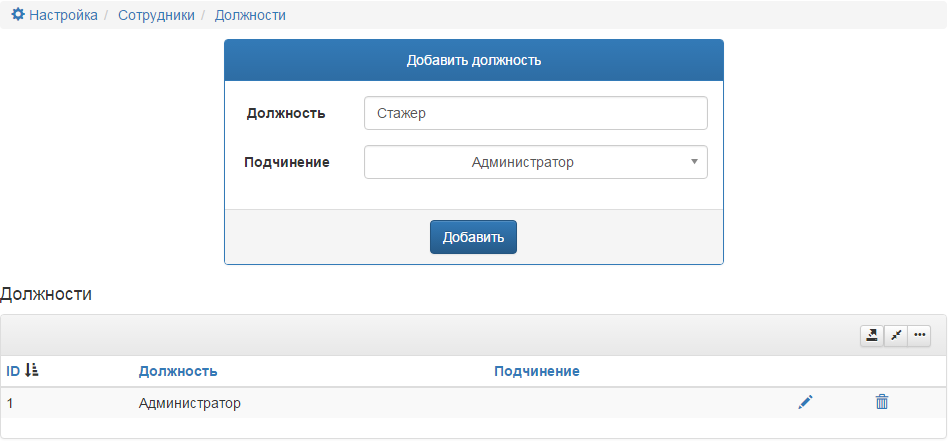Go to the Сотрудники breadcrumb

(156, 15)
